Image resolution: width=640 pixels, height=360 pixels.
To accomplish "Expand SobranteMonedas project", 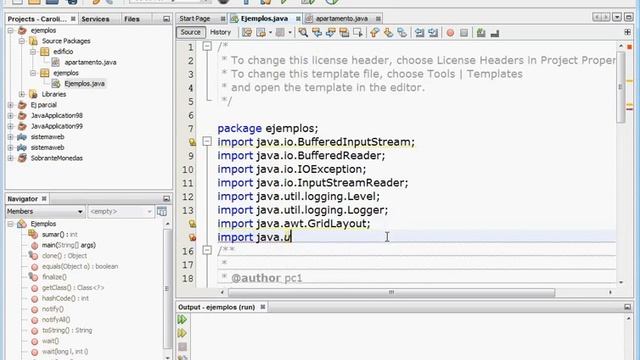I will click(x=11, y=158).
